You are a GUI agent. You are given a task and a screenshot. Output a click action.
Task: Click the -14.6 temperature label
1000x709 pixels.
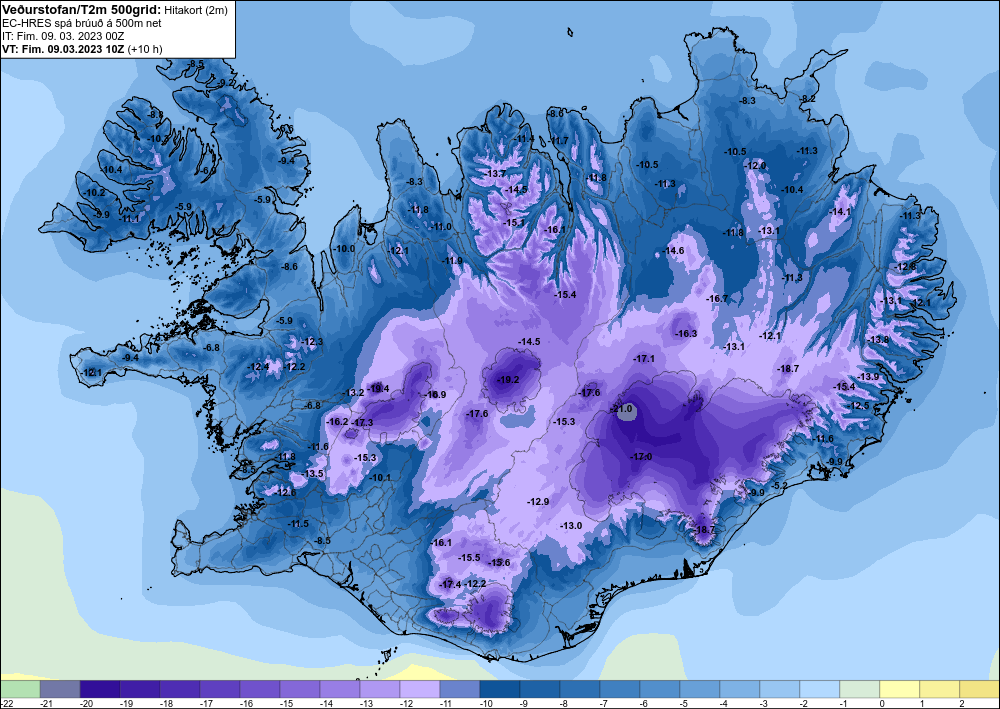673,251
